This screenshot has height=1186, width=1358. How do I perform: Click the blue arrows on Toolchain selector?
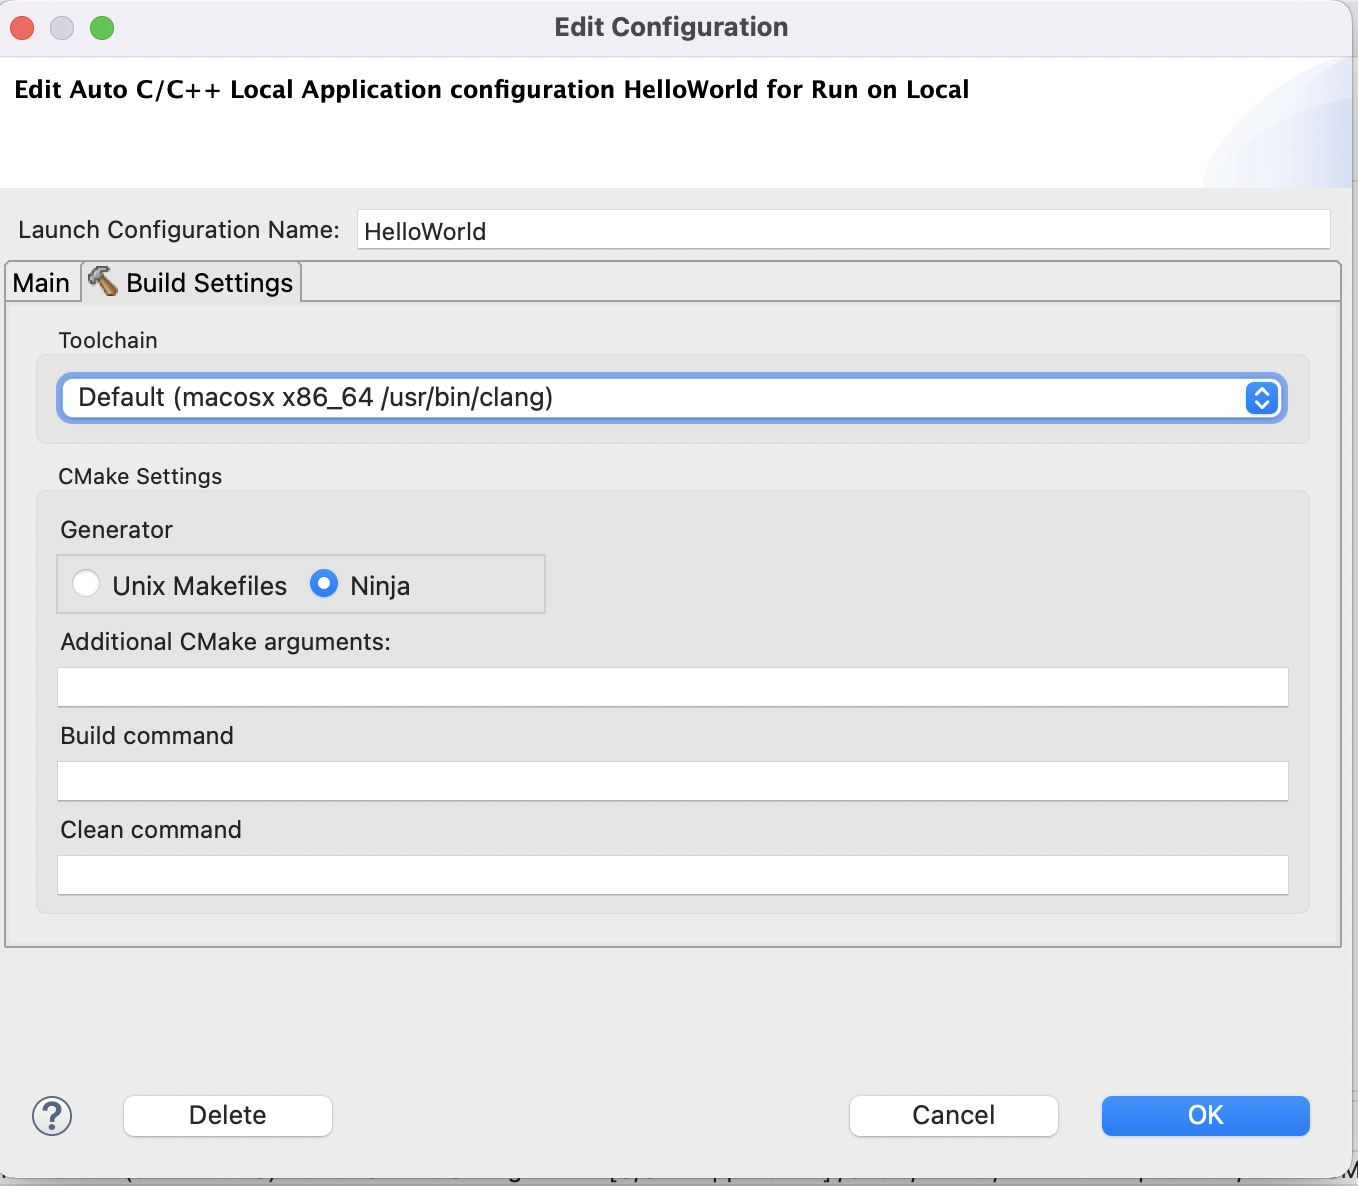1262,398
